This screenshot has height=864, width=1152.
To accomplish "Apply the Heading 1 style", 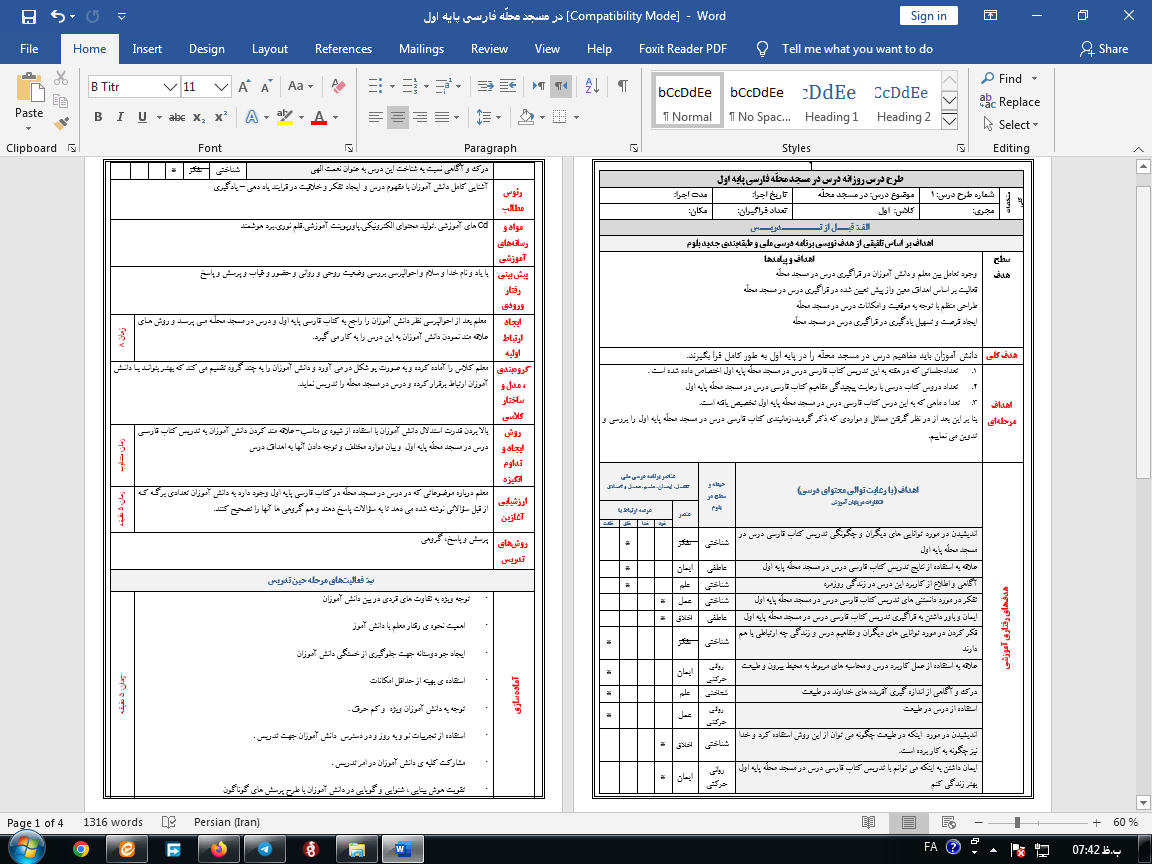I will [831, 102].
